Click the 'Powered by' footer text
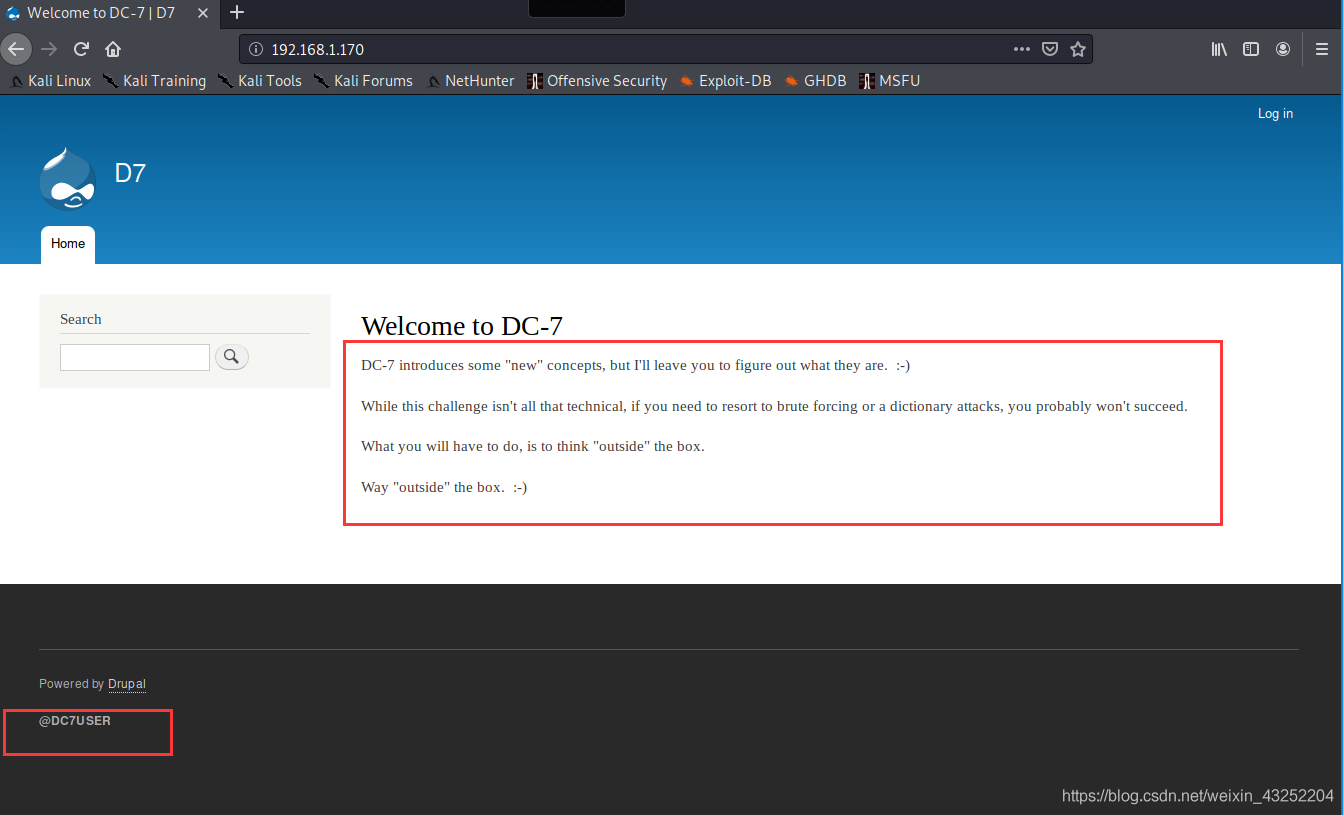This screenshot has width=1344, height=815. pyautogui.click(x=72, y=684)
